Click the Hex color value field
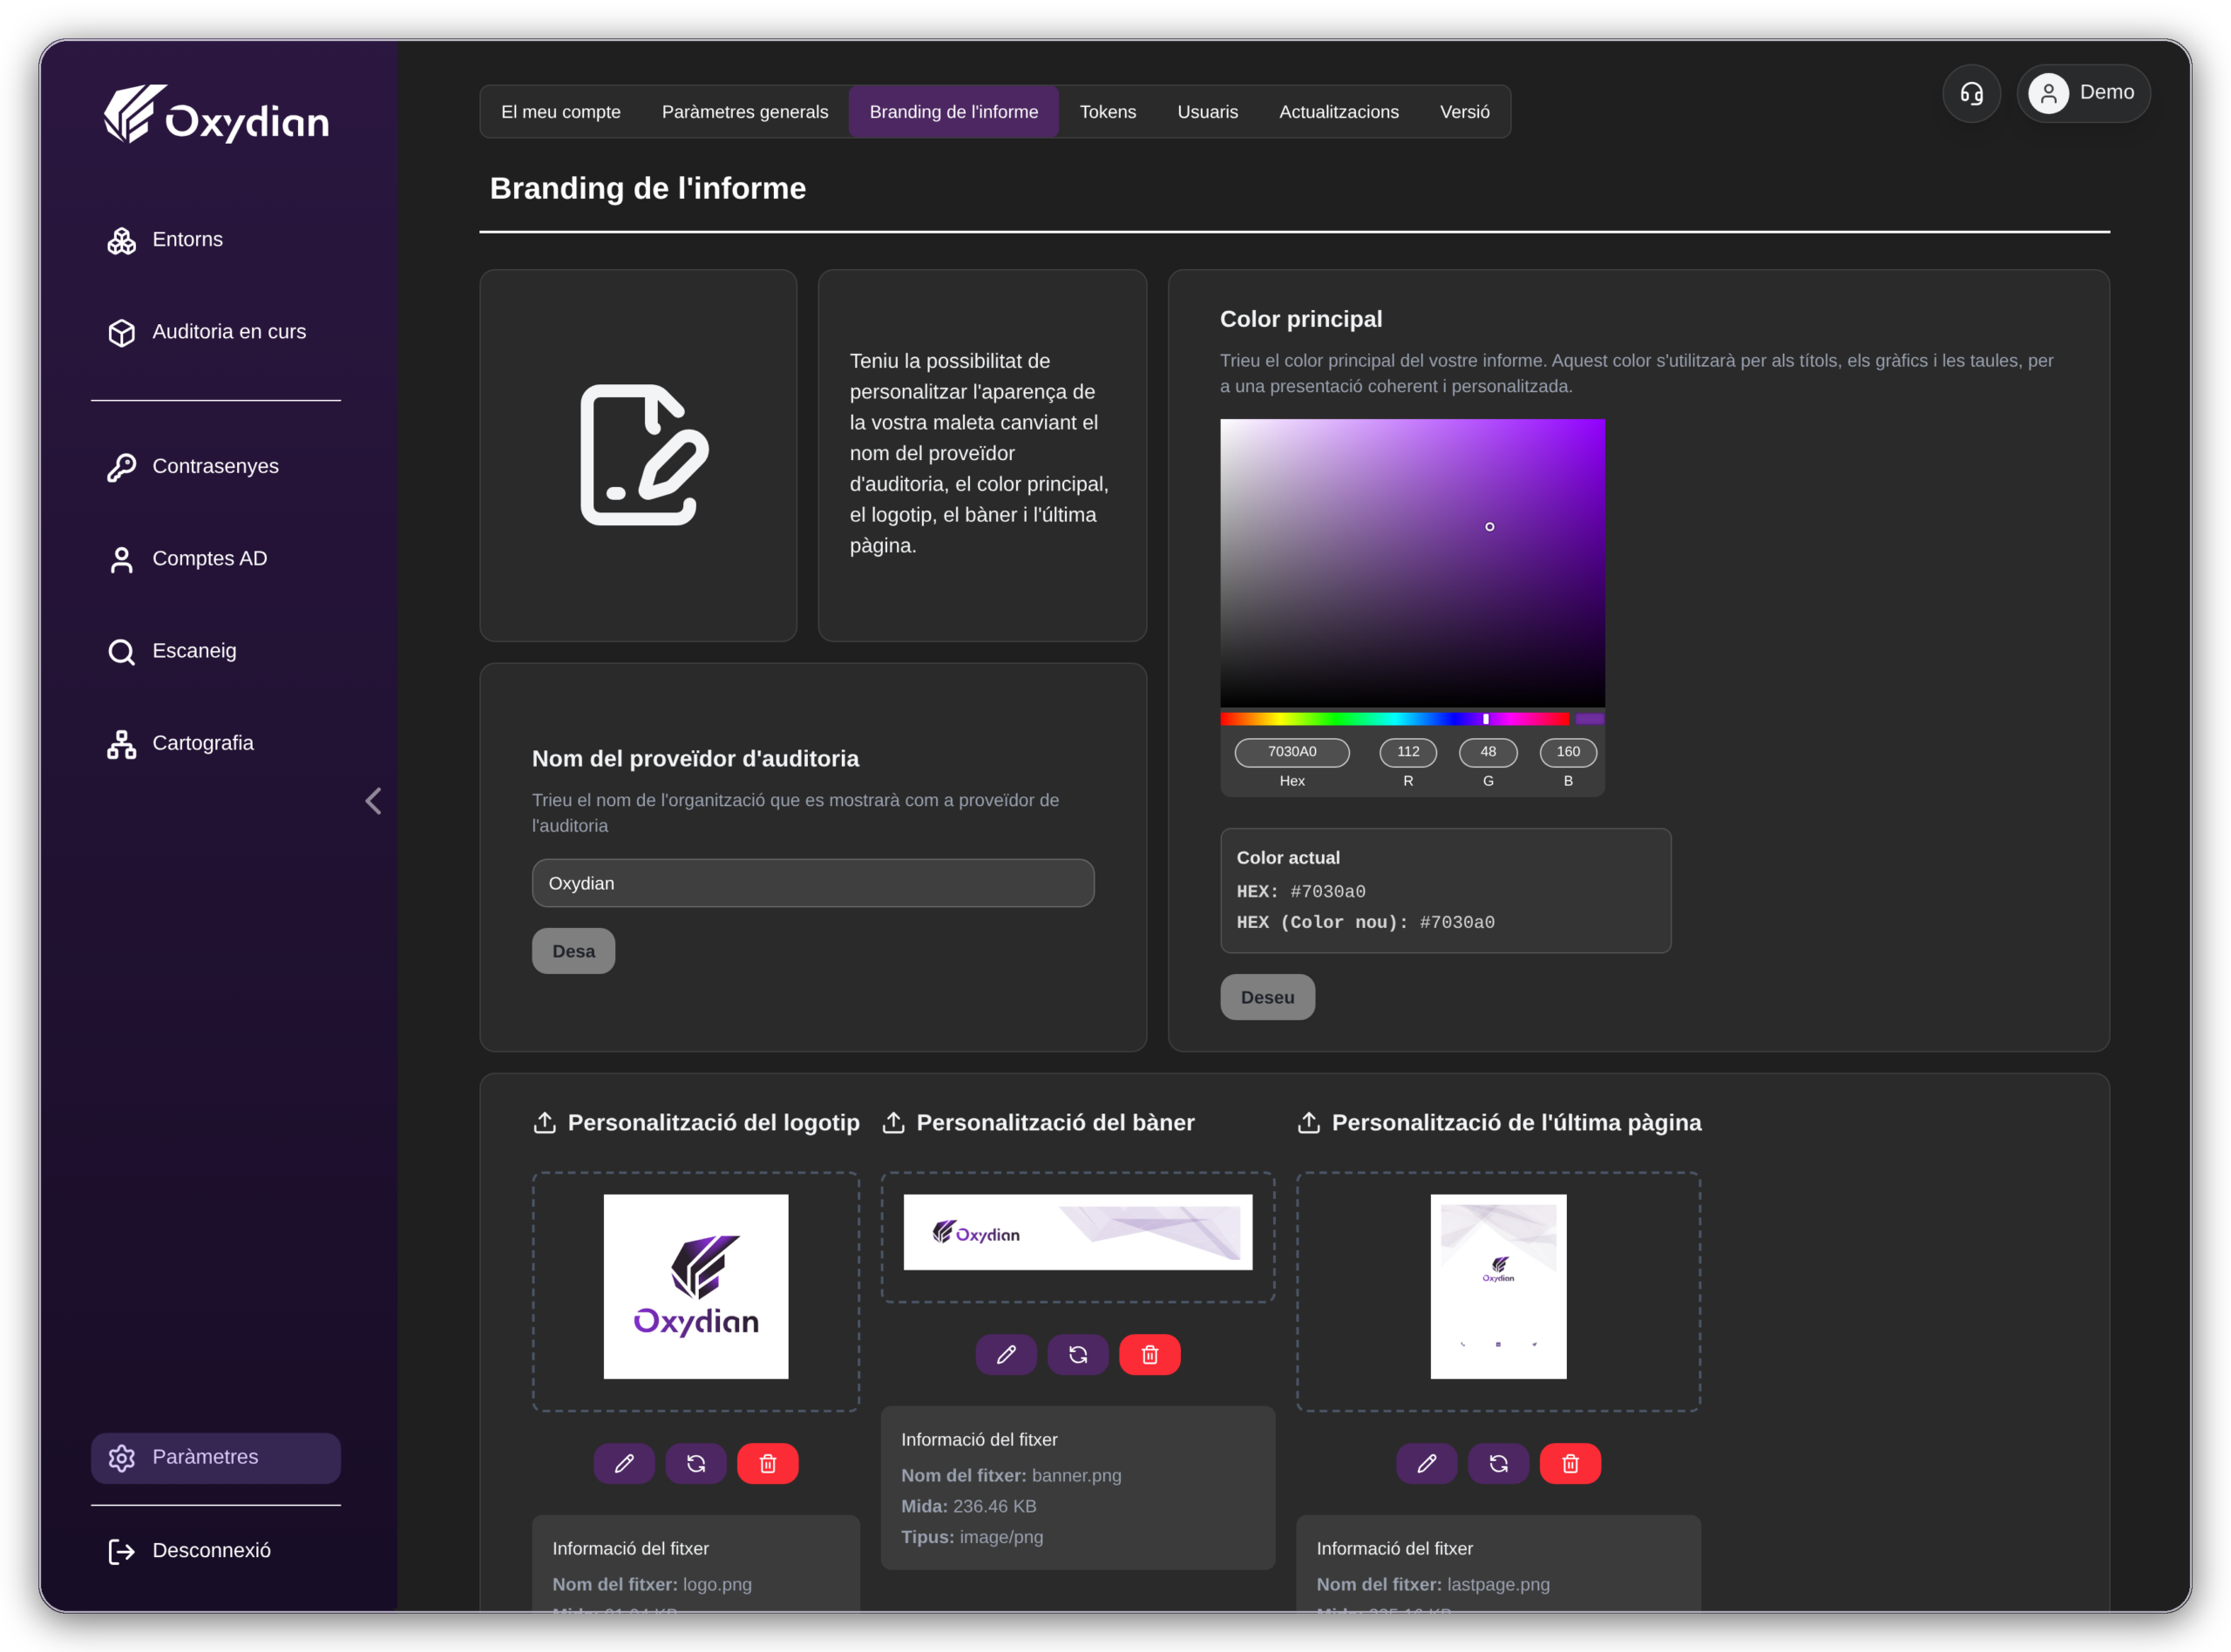Screen dimensions: 2231x1652 pyautogui.click(x=1292, y=752)
